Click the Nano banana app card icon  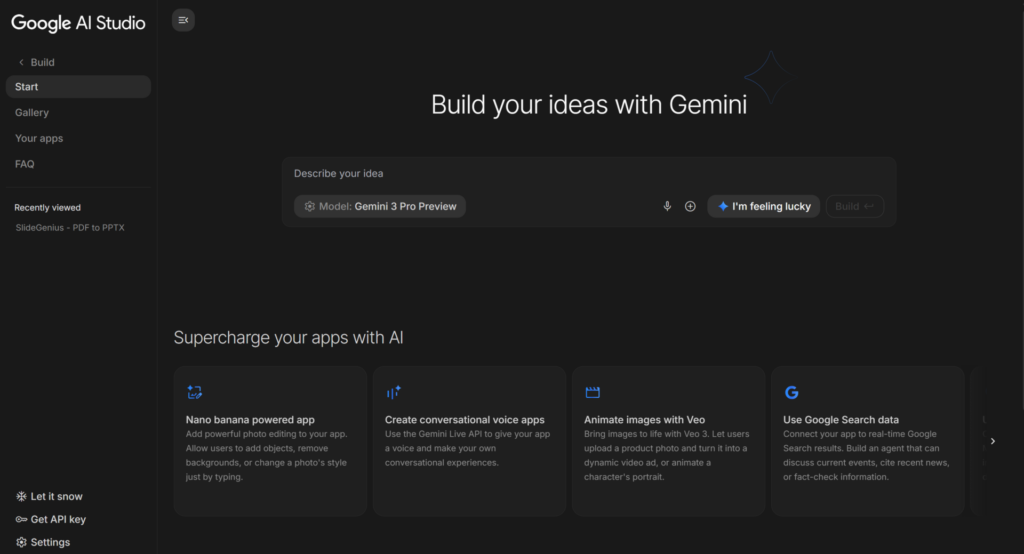click(x=195, y=393)
